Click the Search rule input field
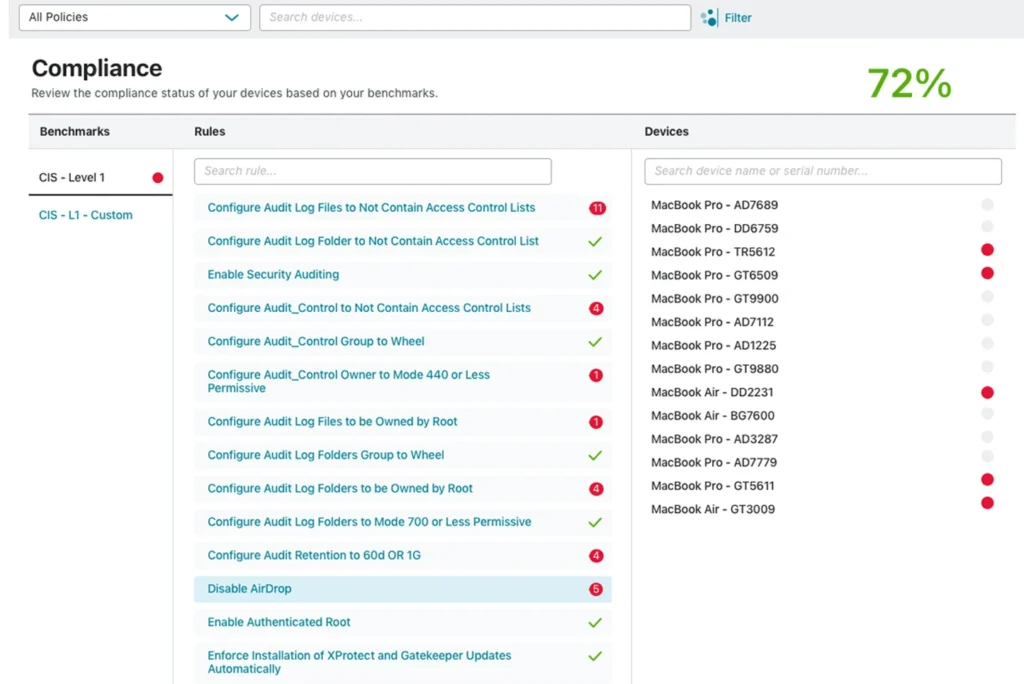 (372, 171)
